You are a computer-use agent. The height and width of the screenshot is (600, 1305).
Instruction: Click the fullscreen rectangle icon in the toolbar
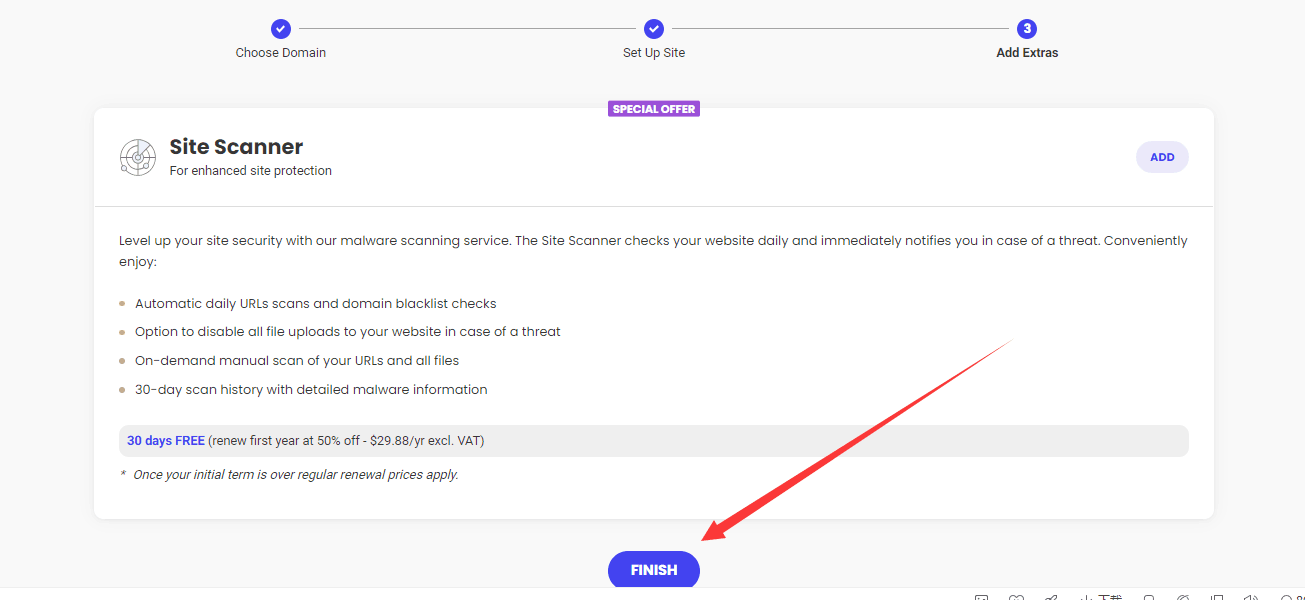click(x=1216, y=596)
